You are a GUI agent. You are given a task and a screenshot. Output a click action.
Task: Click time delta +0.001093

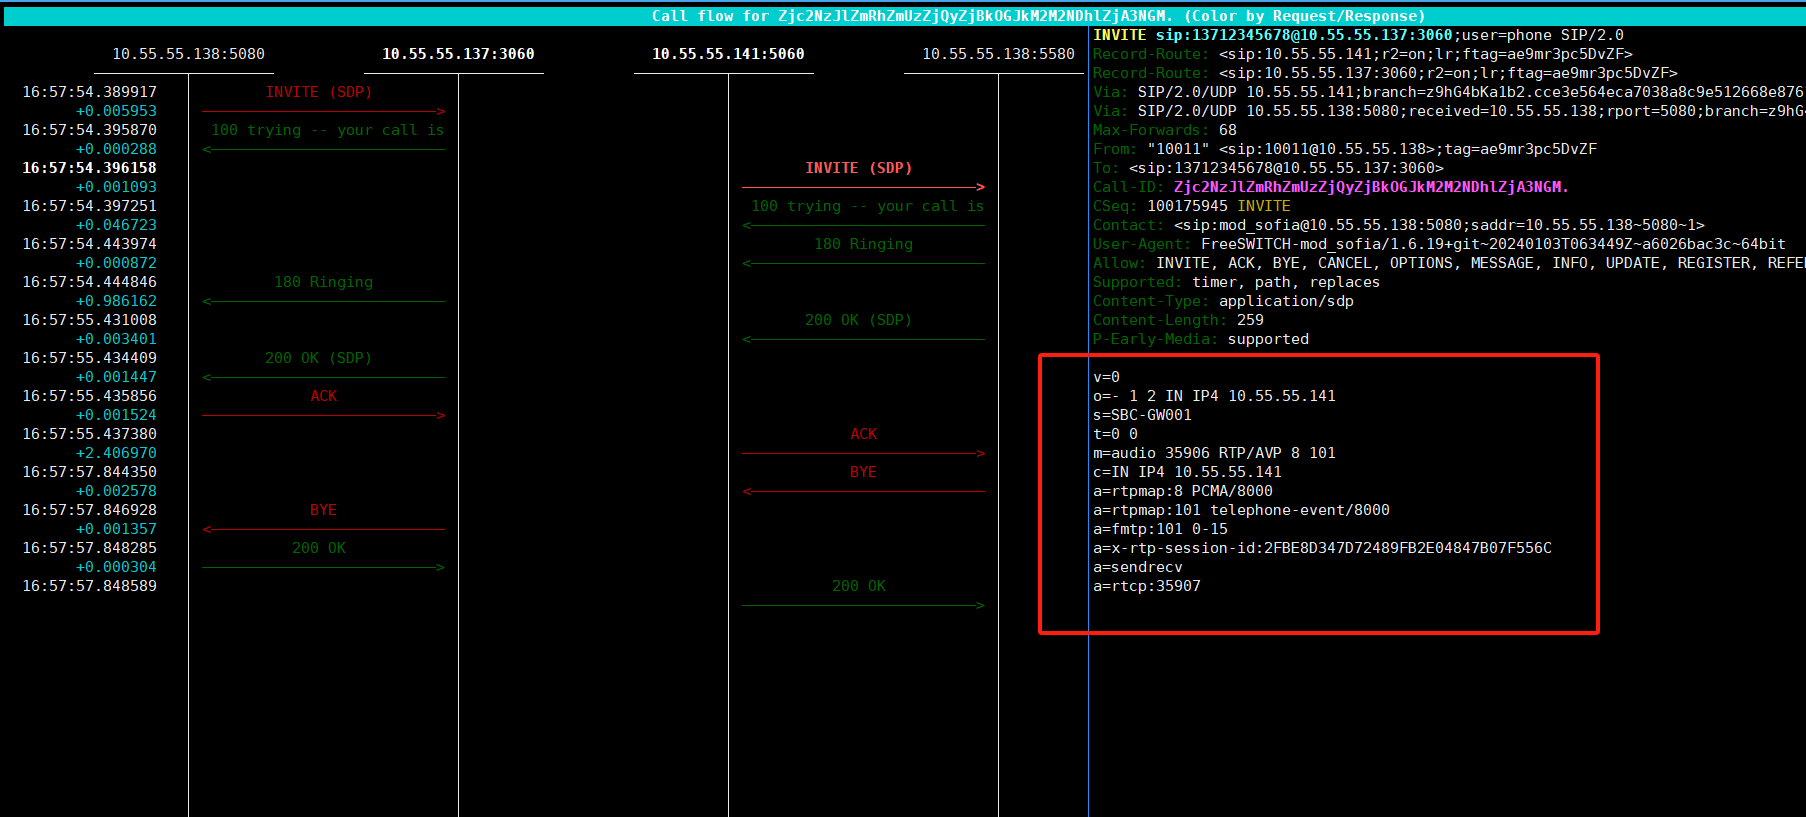point(116,187)
